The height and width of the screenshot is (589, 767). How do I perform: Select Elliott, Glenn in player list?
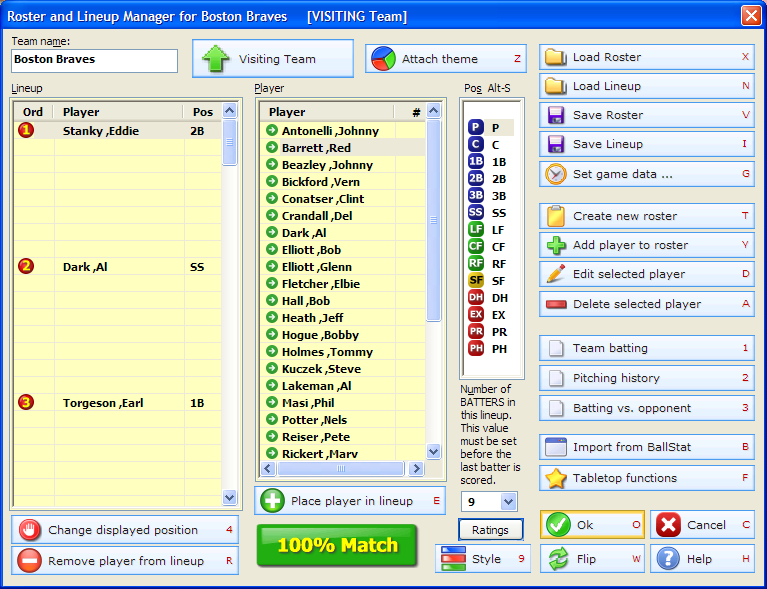(342, 267)
